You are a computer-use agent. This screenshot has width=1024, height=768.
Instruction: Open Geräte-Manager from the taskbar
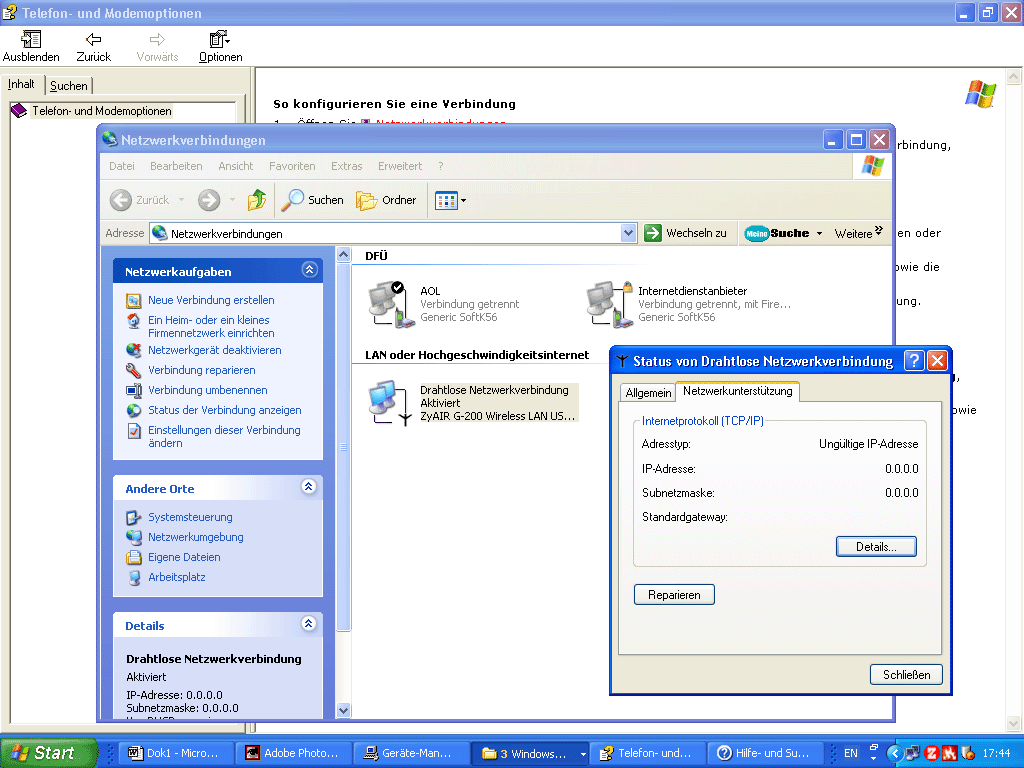click(x=411, y=754)
